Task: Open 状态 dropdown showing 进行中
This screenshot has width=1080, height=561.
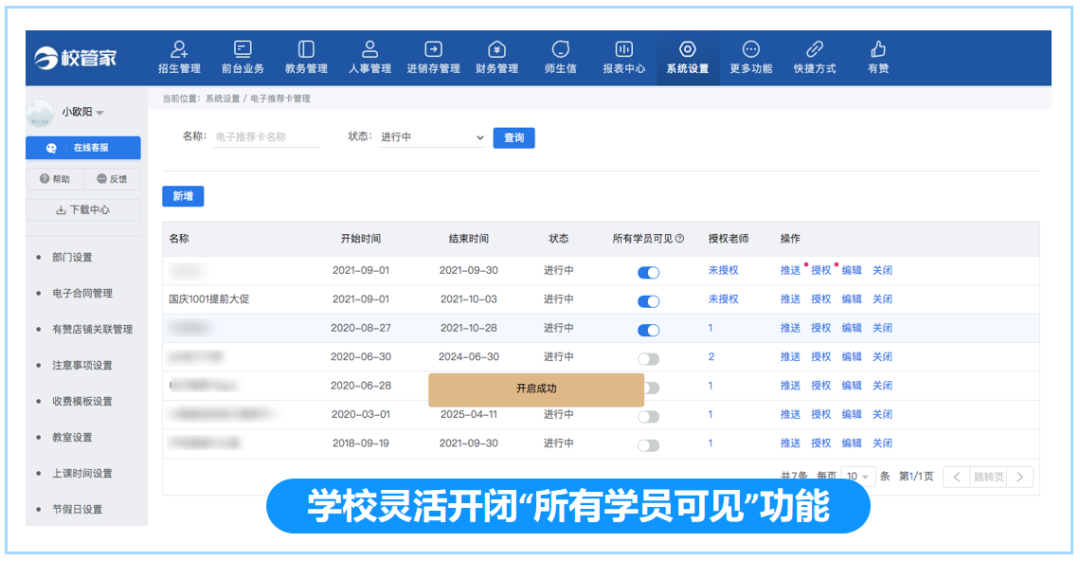Action: coord(432,137)
